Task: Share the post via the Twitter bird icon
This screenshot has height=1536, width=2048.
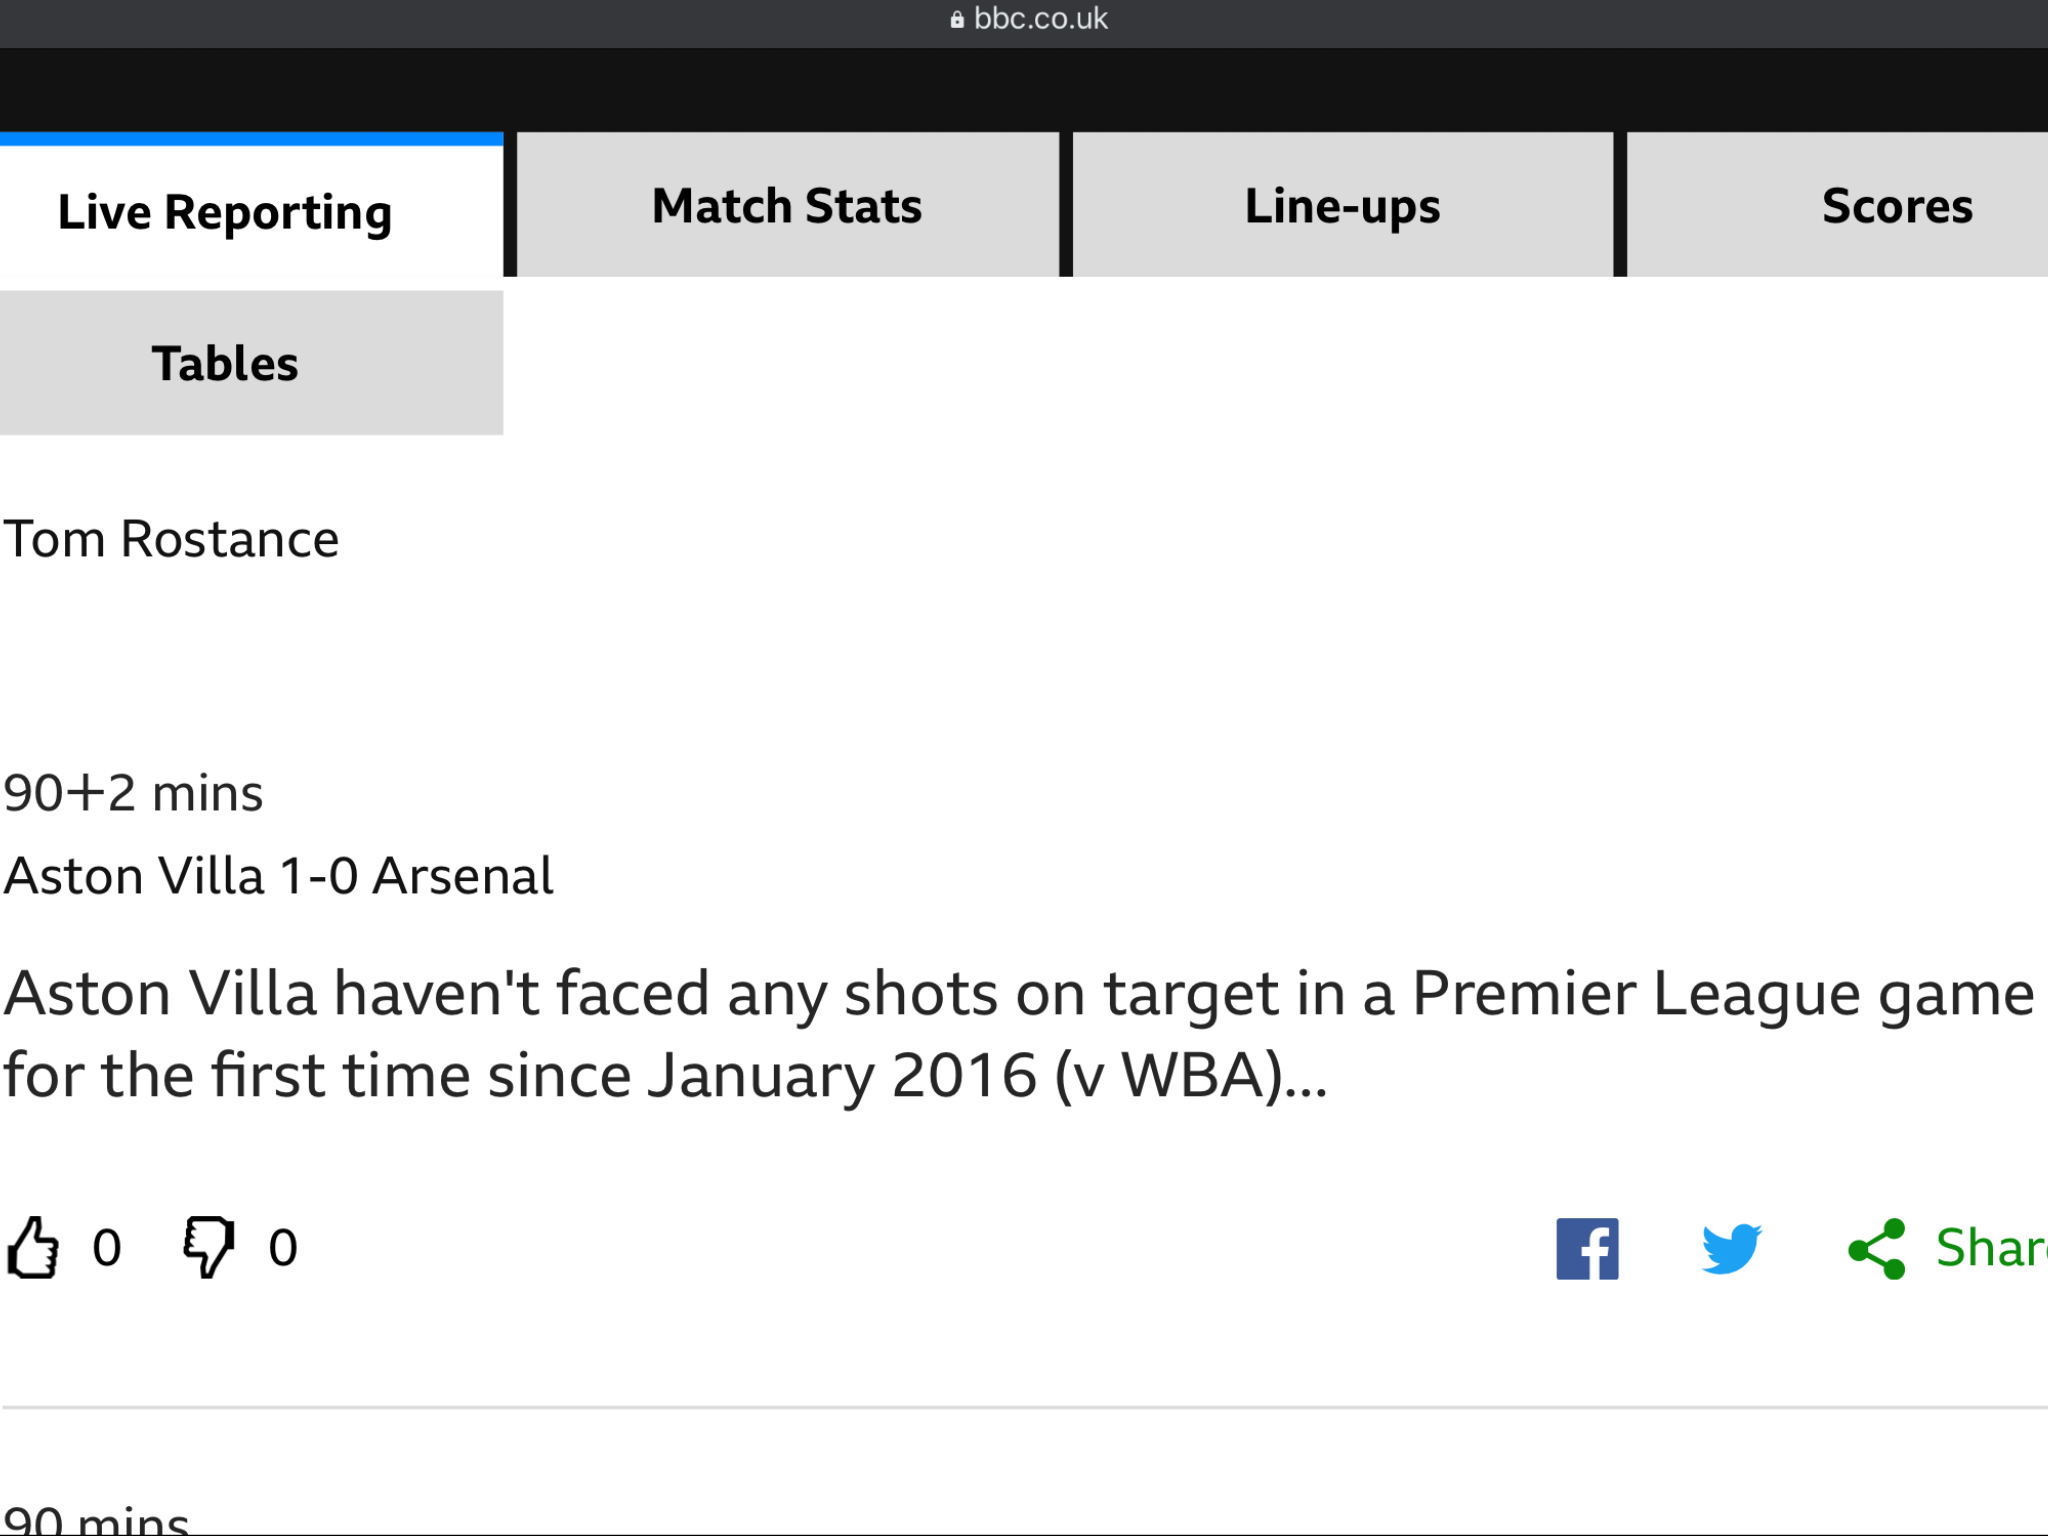Action: click(1731, 1248)
